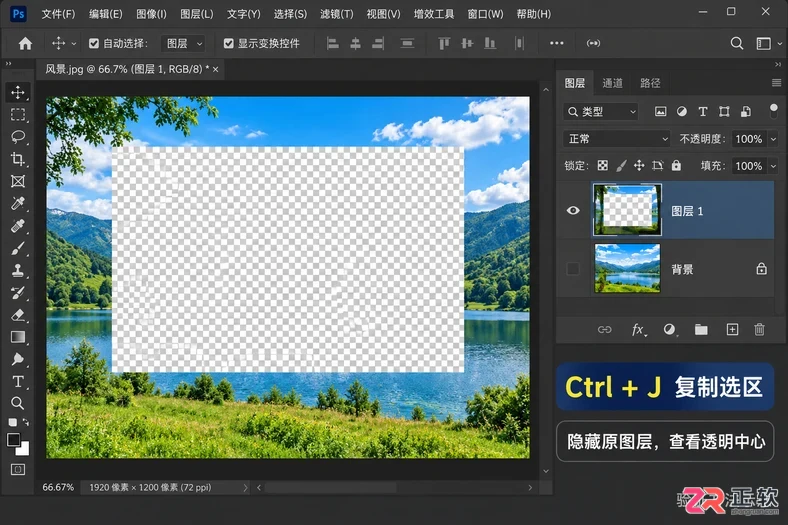Select the Crop tool in the toolbar
The width and height of the screenshot is (788, 525).
click(x=18, y=159)
